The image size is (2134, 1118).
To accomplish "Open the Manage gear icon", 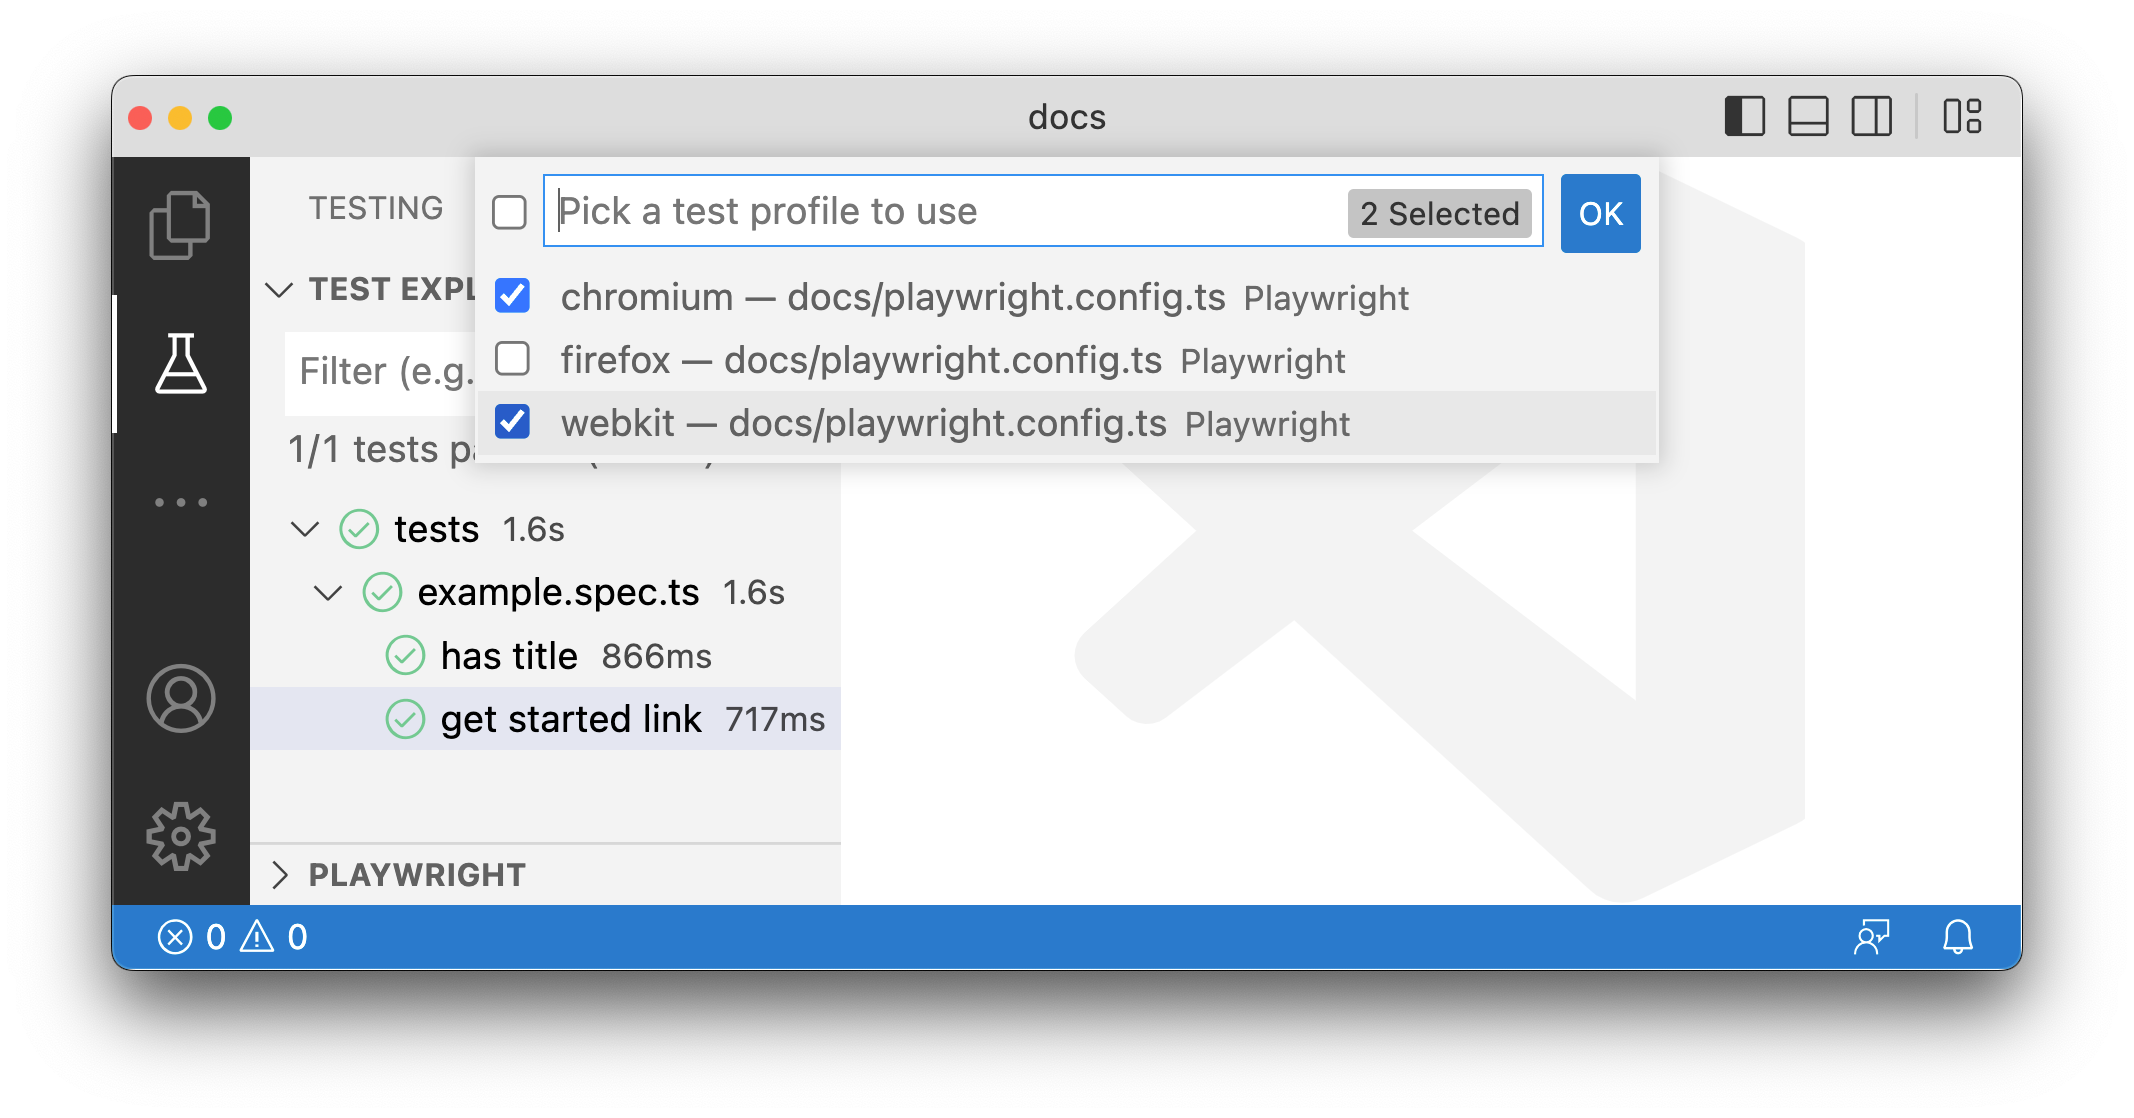I will click(181, 836).
